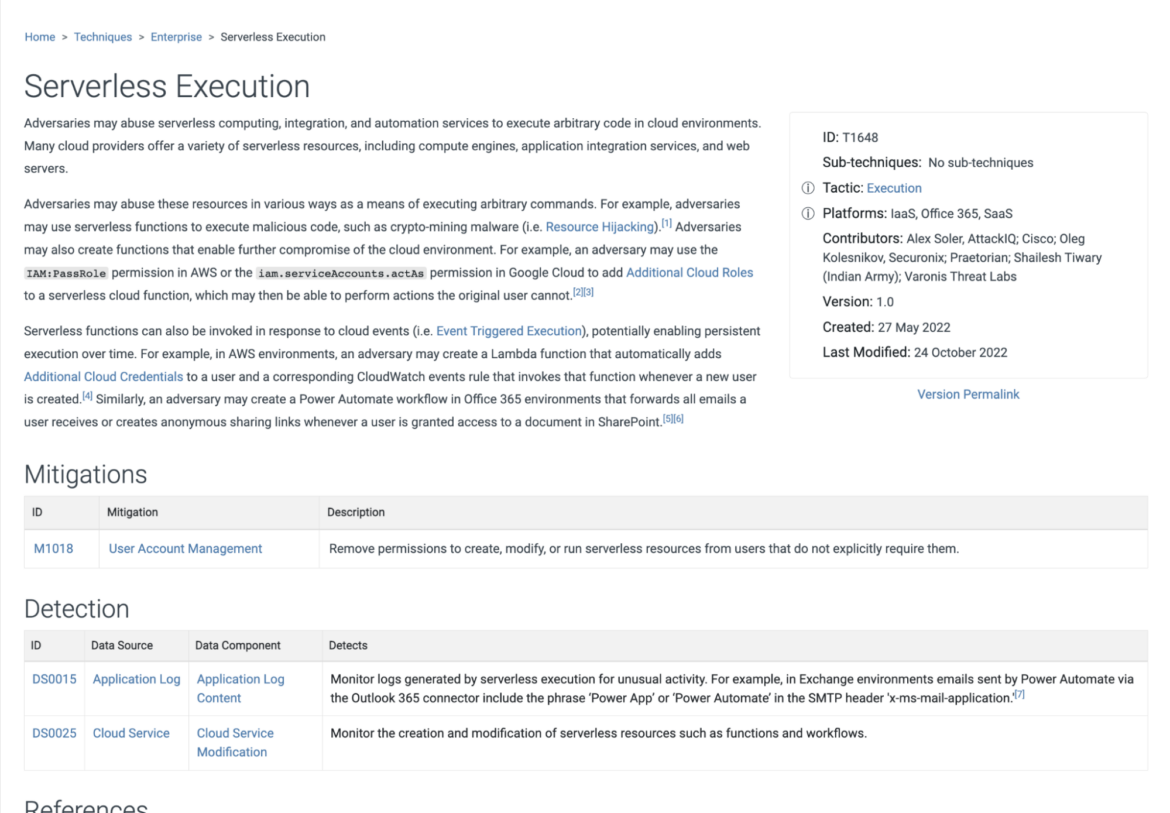Open citation reference [2]
This screenshot has height=813, width=1170.
pos(578,292)
